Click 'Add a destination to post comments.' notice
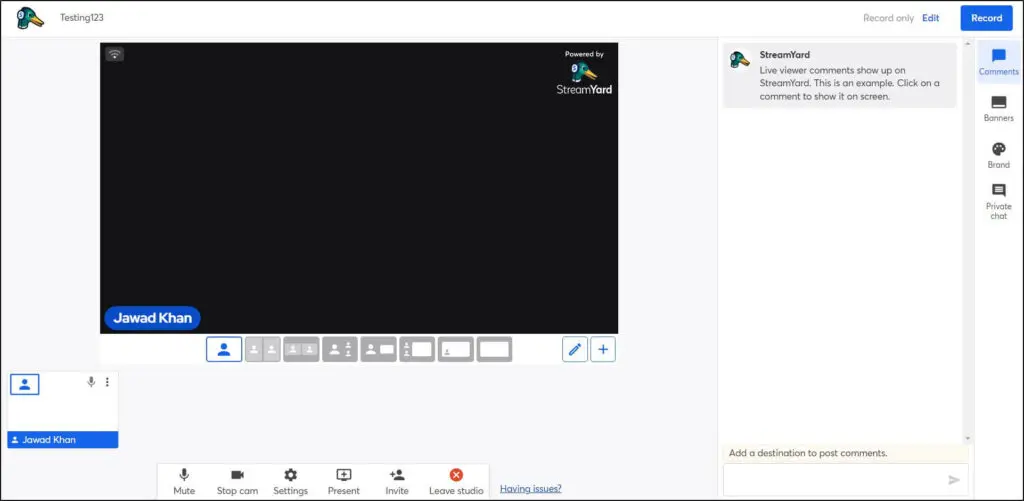The width and height of the screenshot is (1024, 501). click(808, 453)
